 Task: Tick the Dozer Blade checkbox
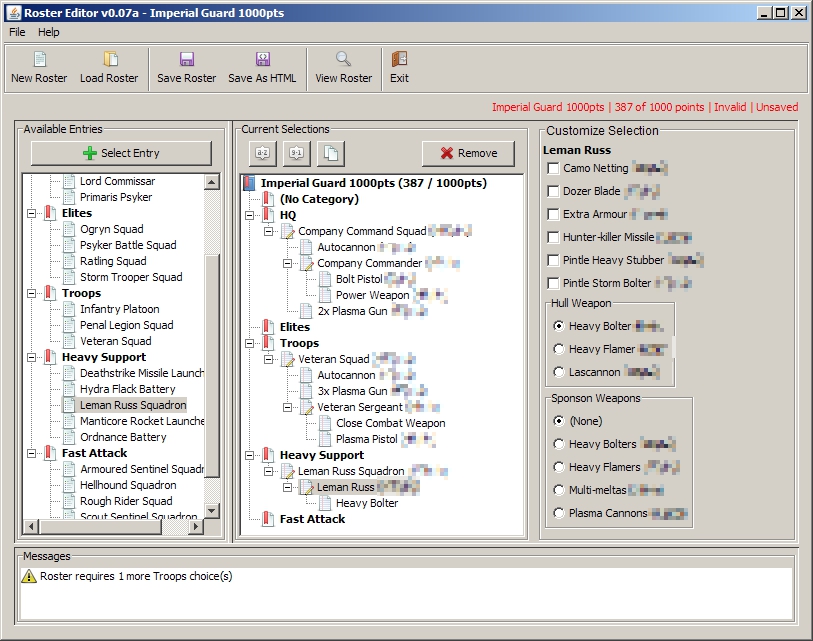(x=553, y=191)
